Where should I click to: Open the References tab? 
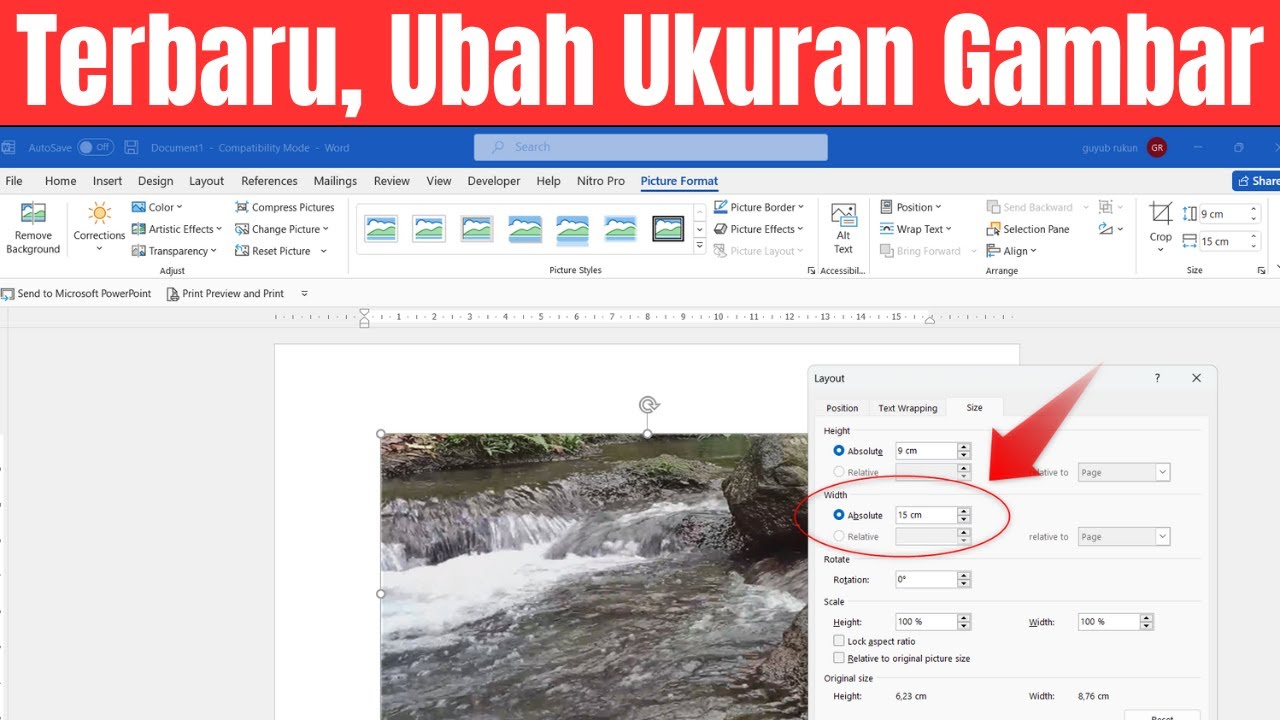tap(269, 181)
